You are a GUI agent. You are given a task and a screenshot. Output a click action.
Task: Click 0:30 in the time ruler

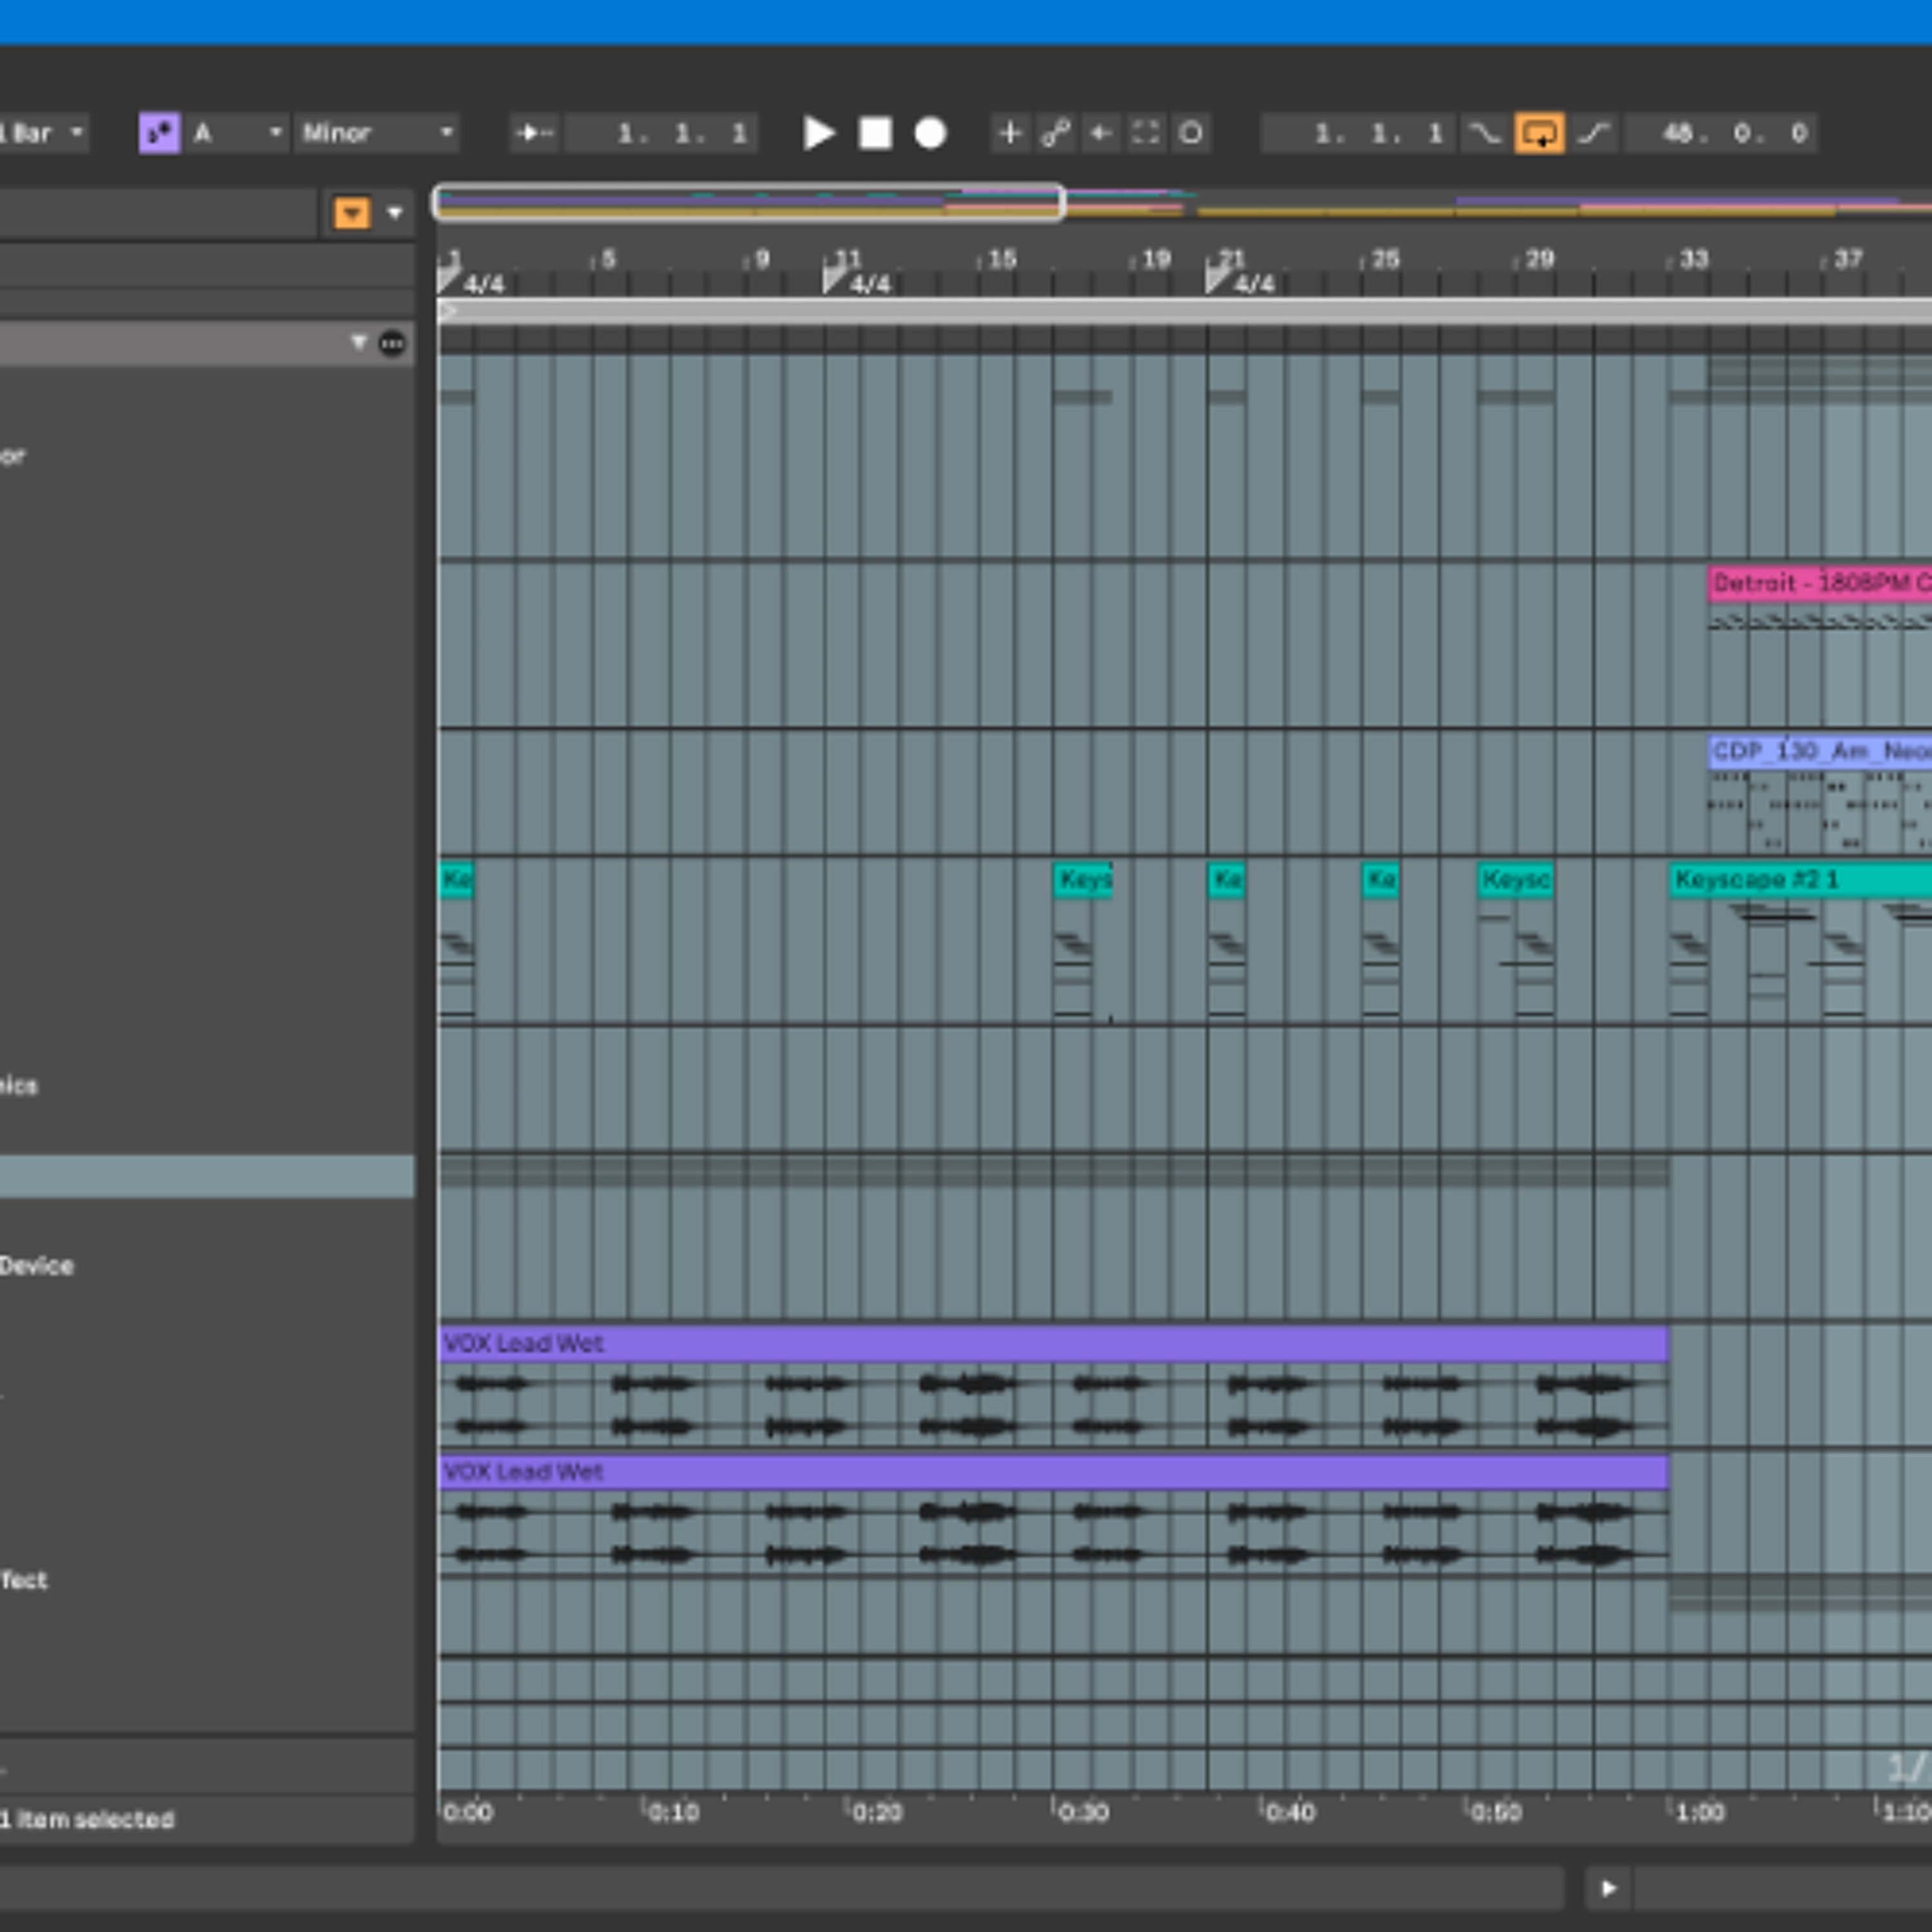(1083, 1812)
